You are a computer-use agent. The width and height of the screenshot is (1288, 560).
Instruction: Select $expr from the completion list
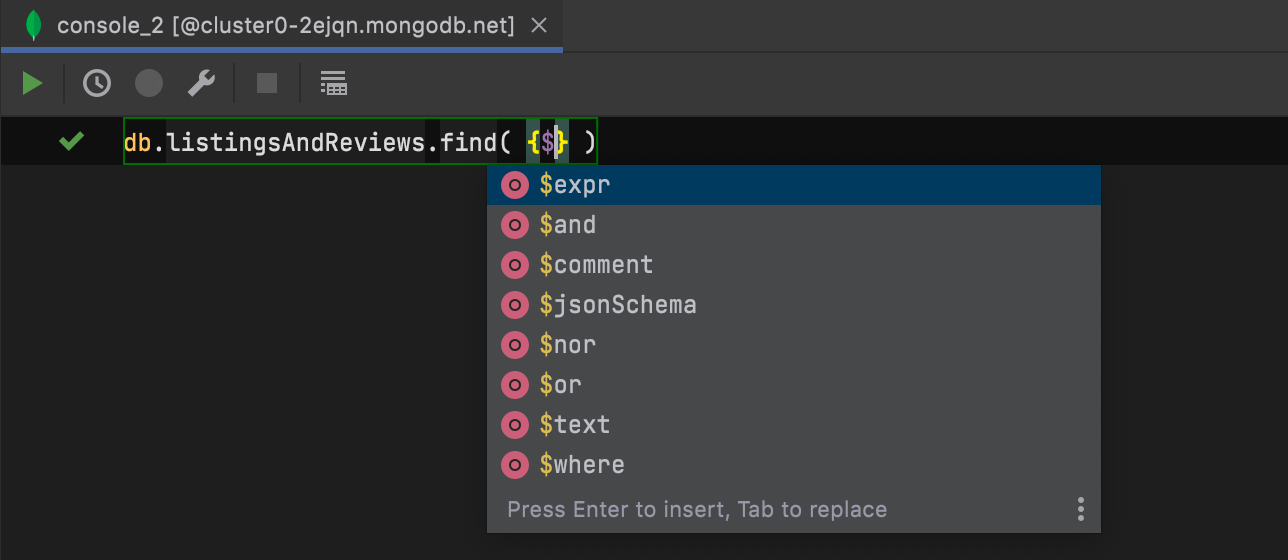coord(575,185)
